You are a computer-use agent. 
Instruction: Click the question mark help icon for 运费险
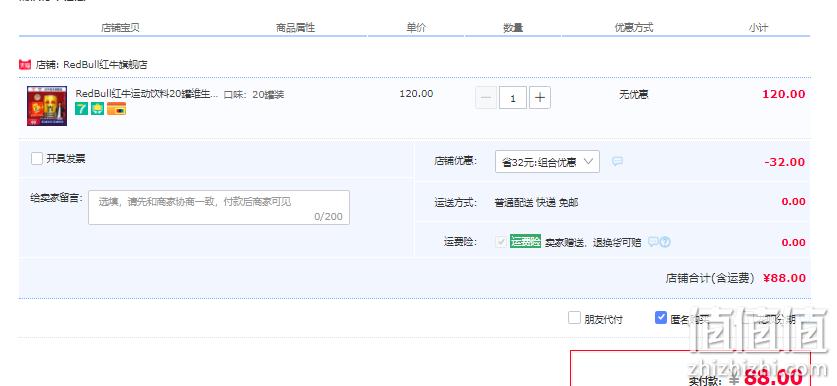pyautogui.click(x=665, y=242)
